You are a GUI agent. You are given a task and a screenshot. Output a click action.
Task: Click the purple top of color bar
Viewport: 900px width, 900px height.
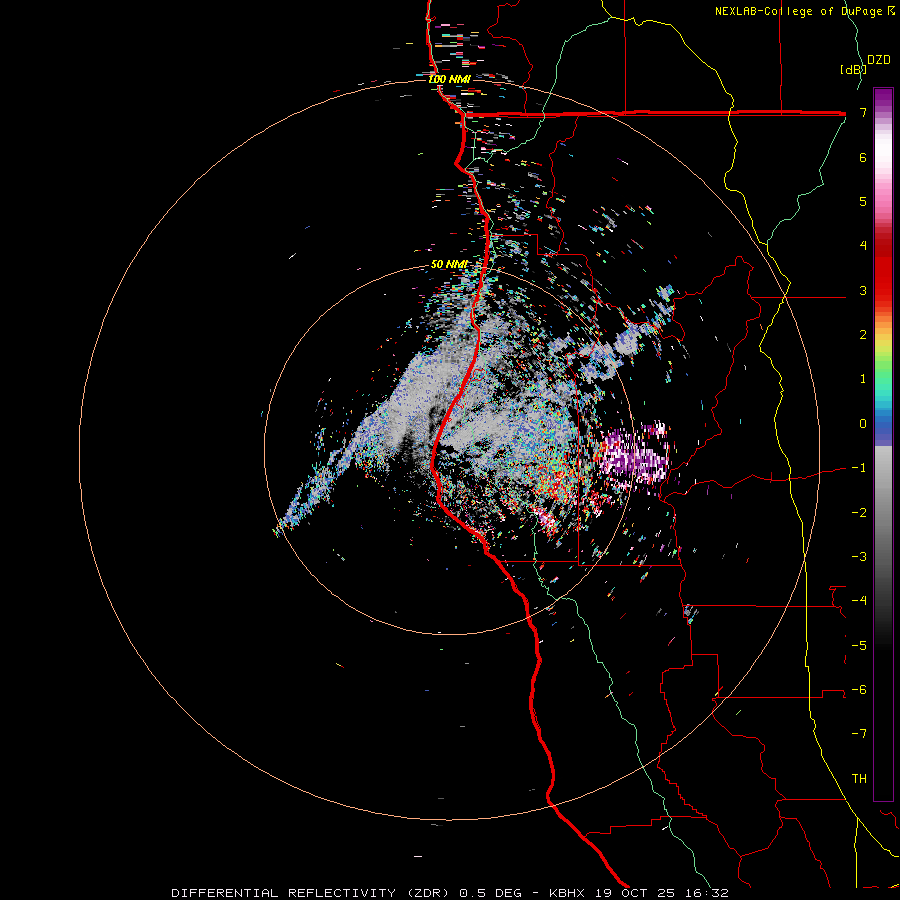[883, 99]
